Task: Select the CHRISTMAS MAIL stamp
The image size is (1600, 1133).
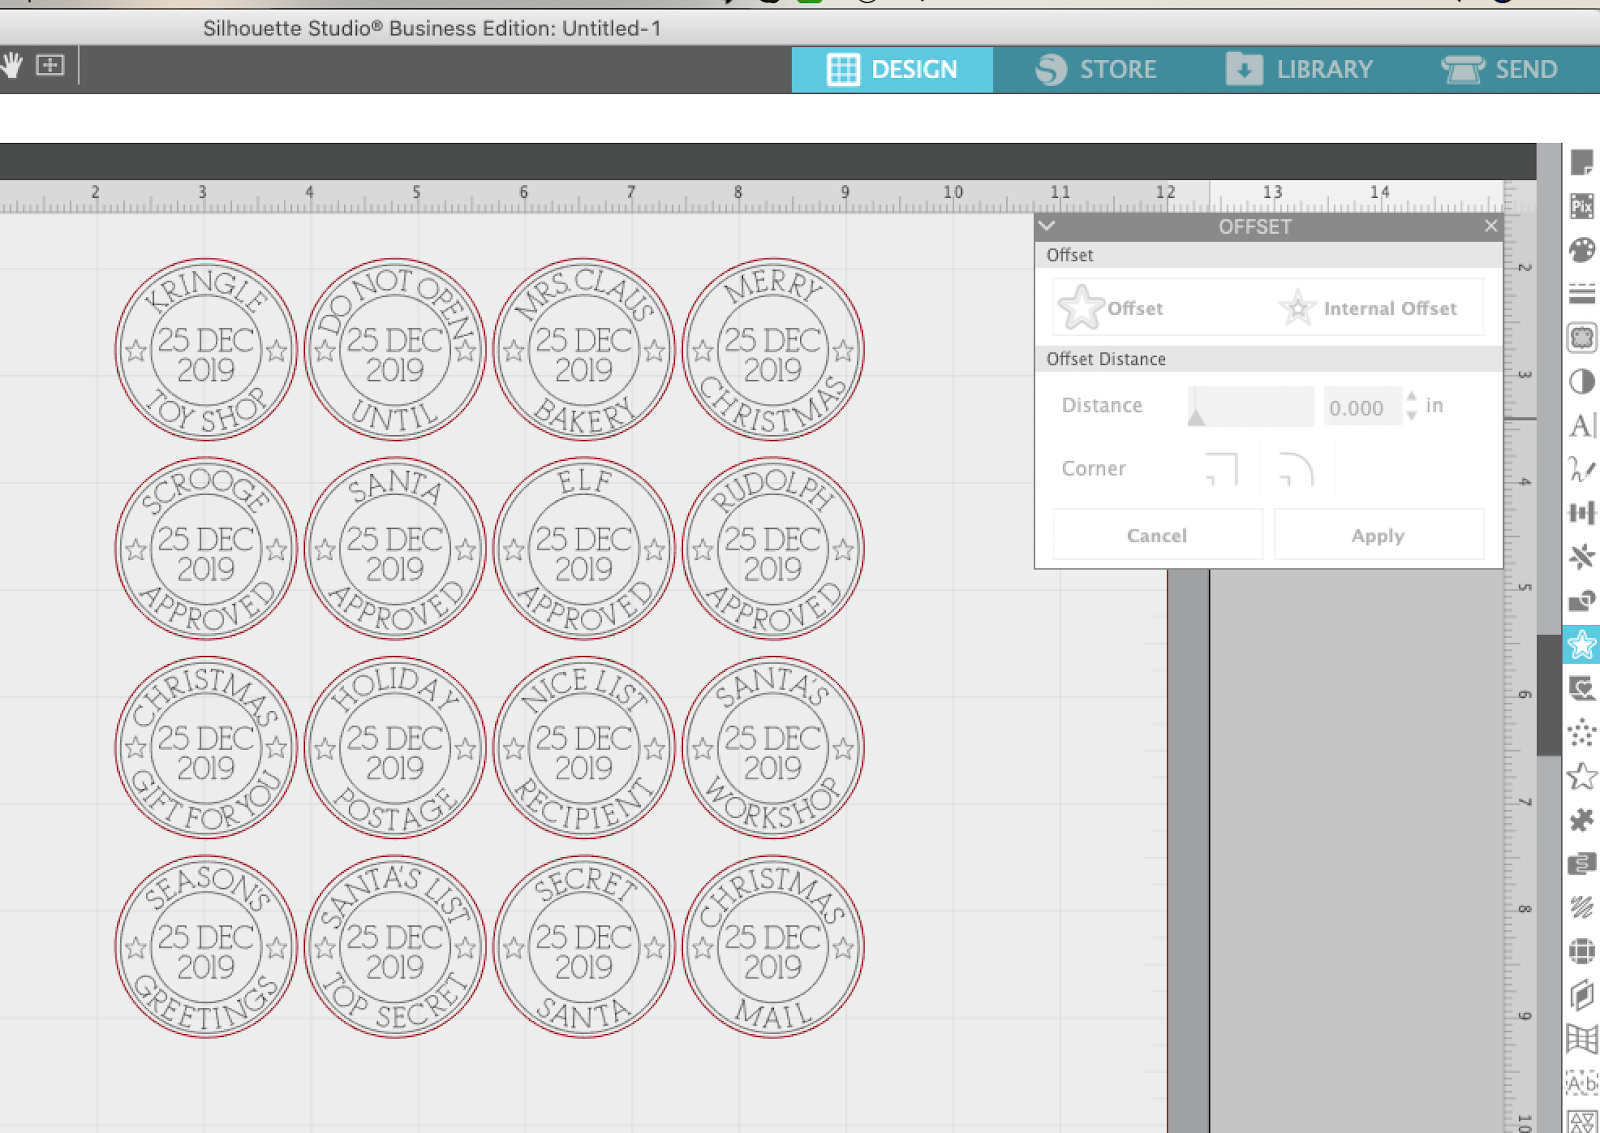Action: (x=773, y=947)
